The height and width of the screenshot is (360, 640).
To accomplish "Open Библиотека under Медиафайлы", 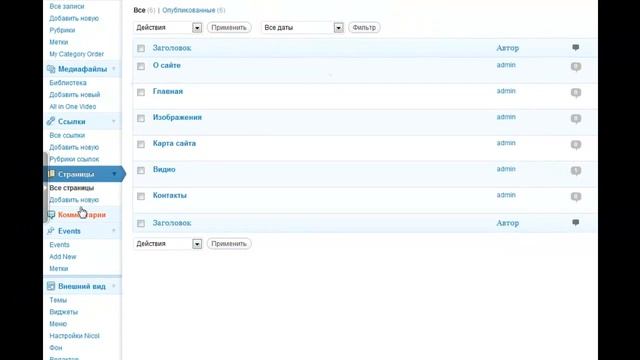I will [68, 83].
